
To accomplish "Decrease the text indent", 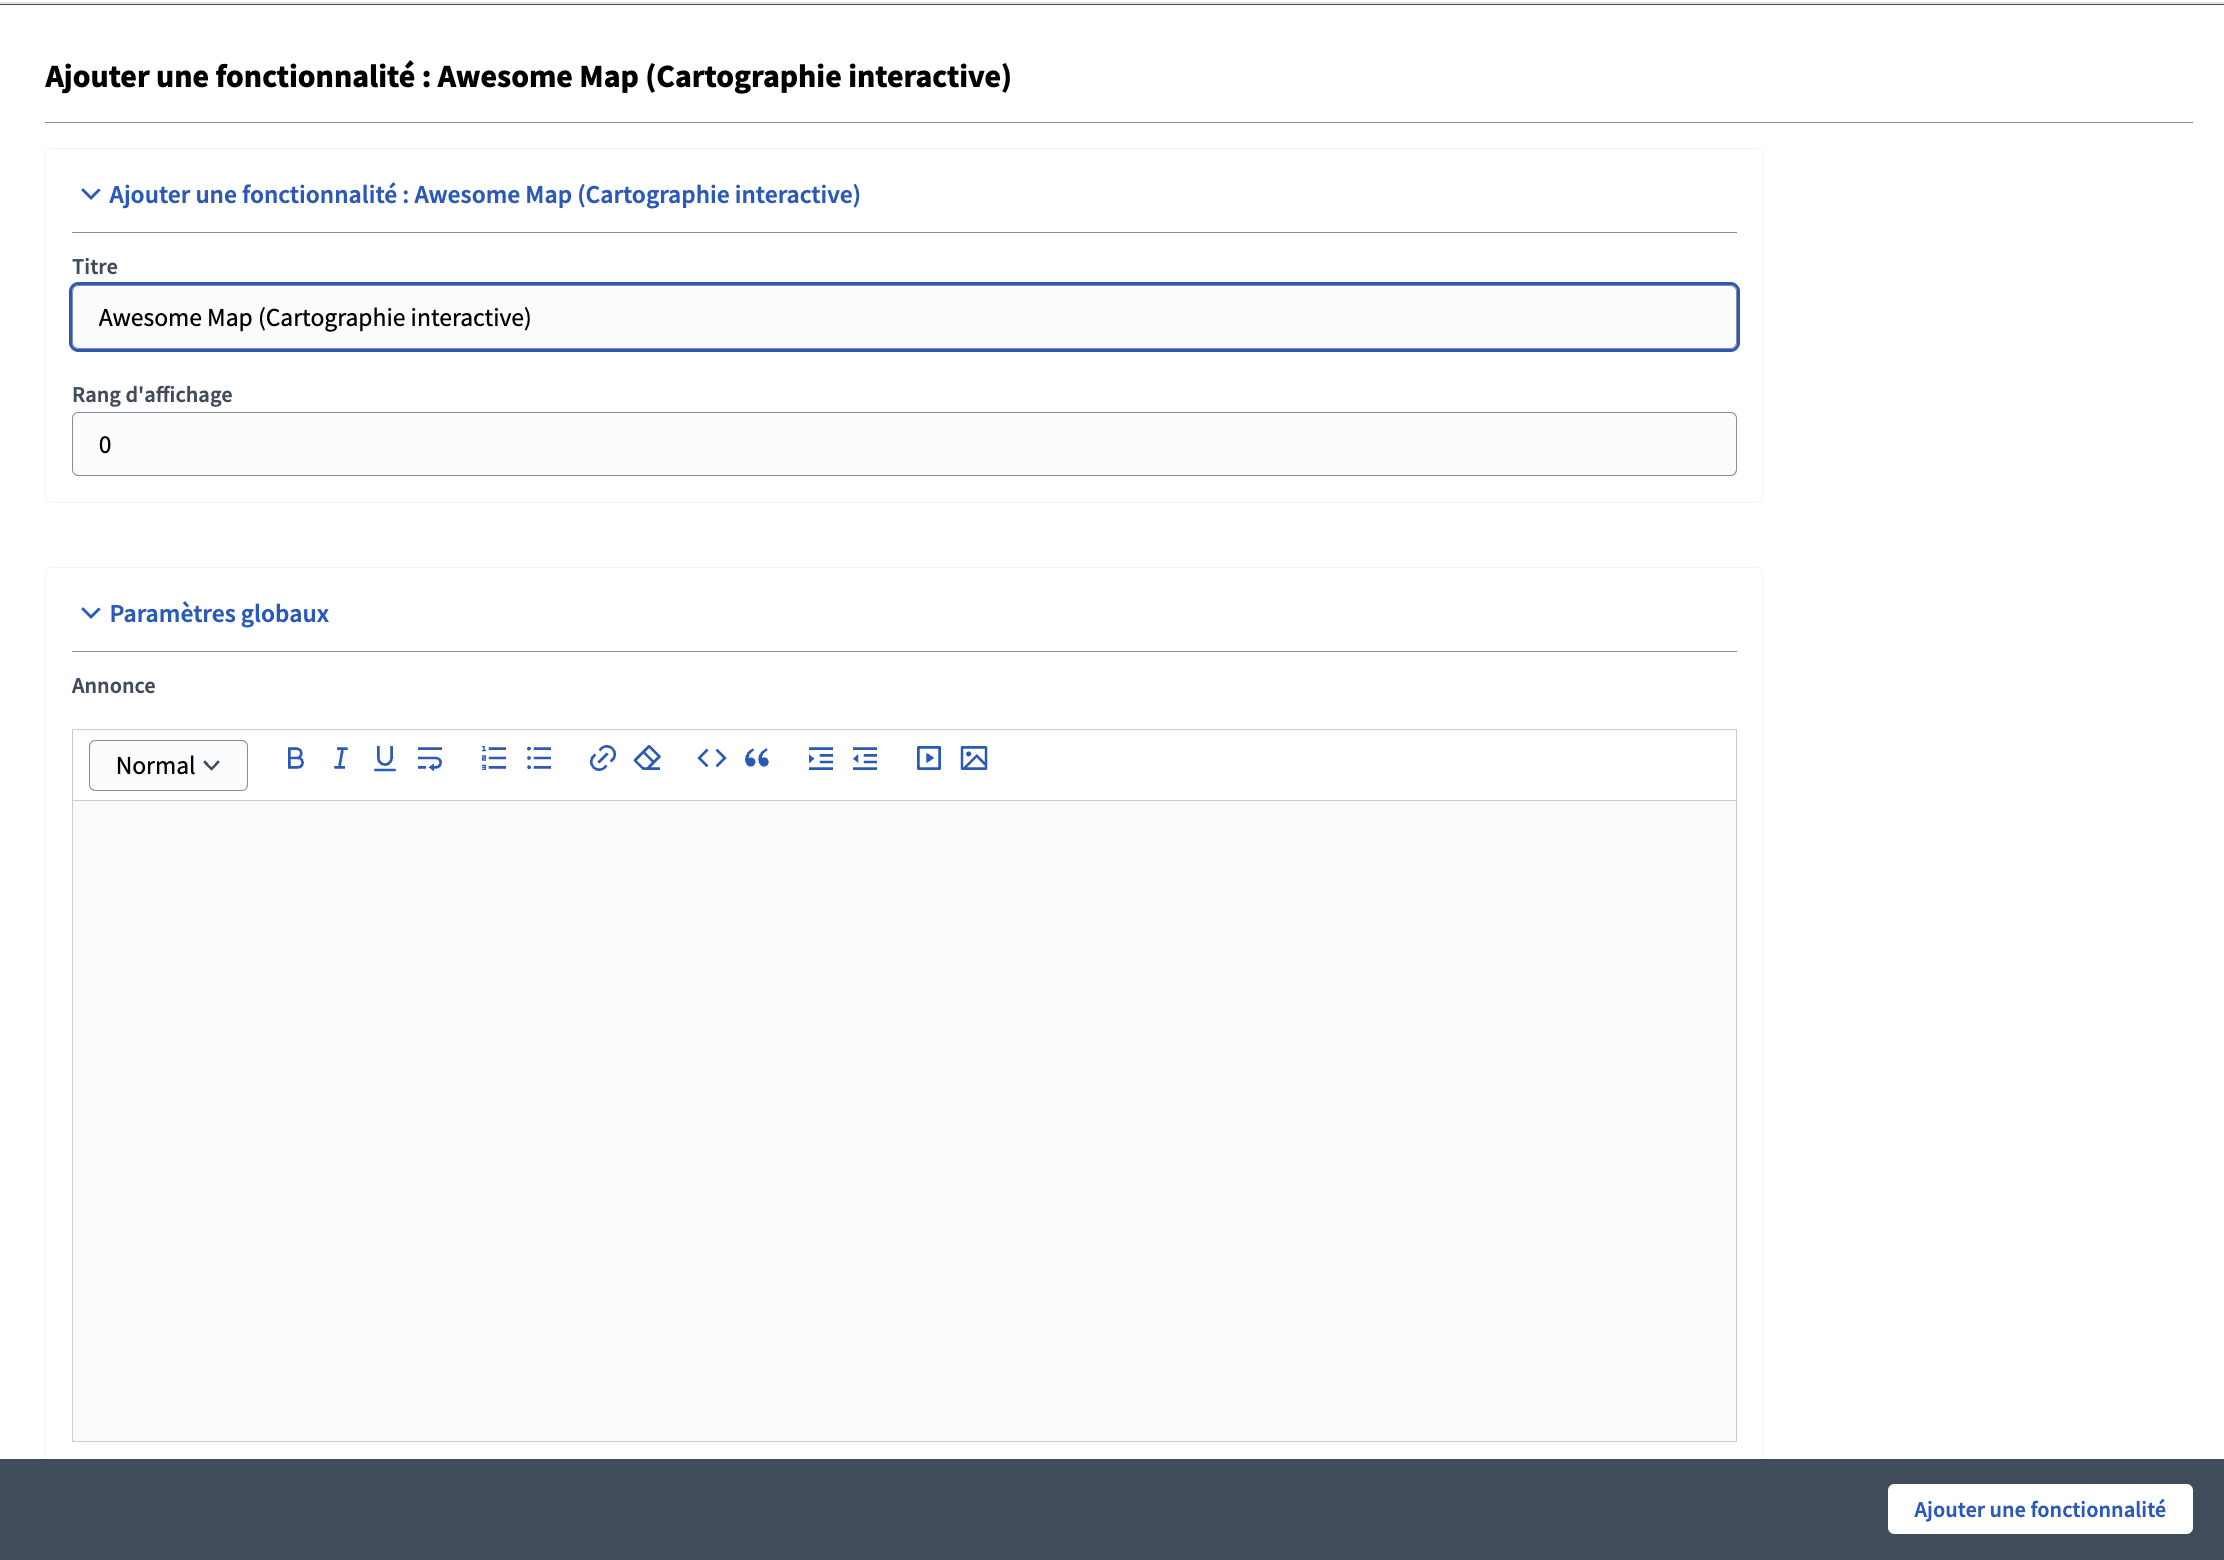I will point(865,759).
